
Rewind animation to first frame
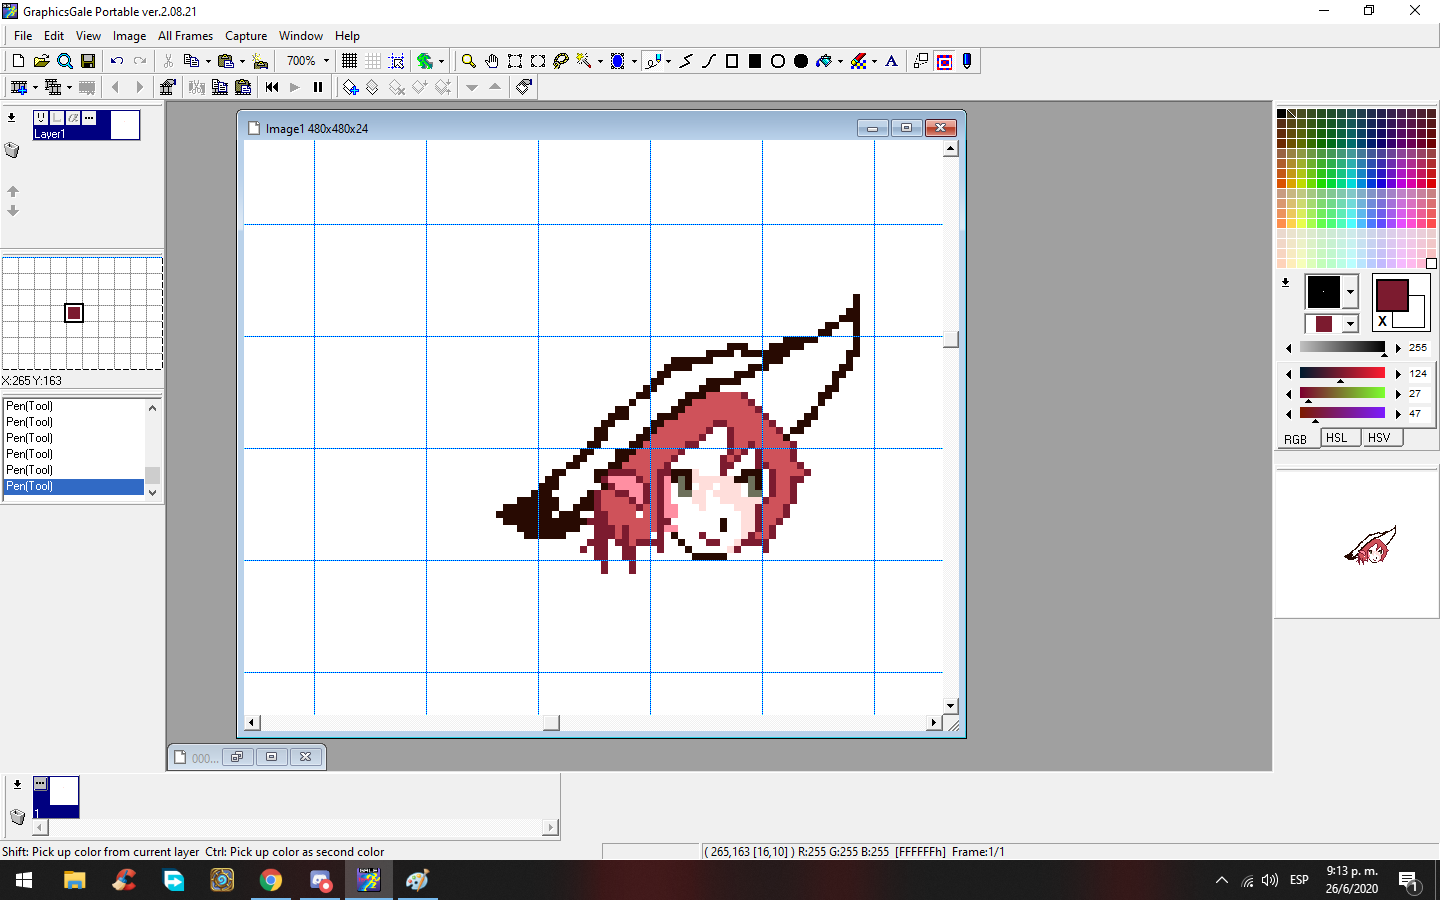click(272, 88)
